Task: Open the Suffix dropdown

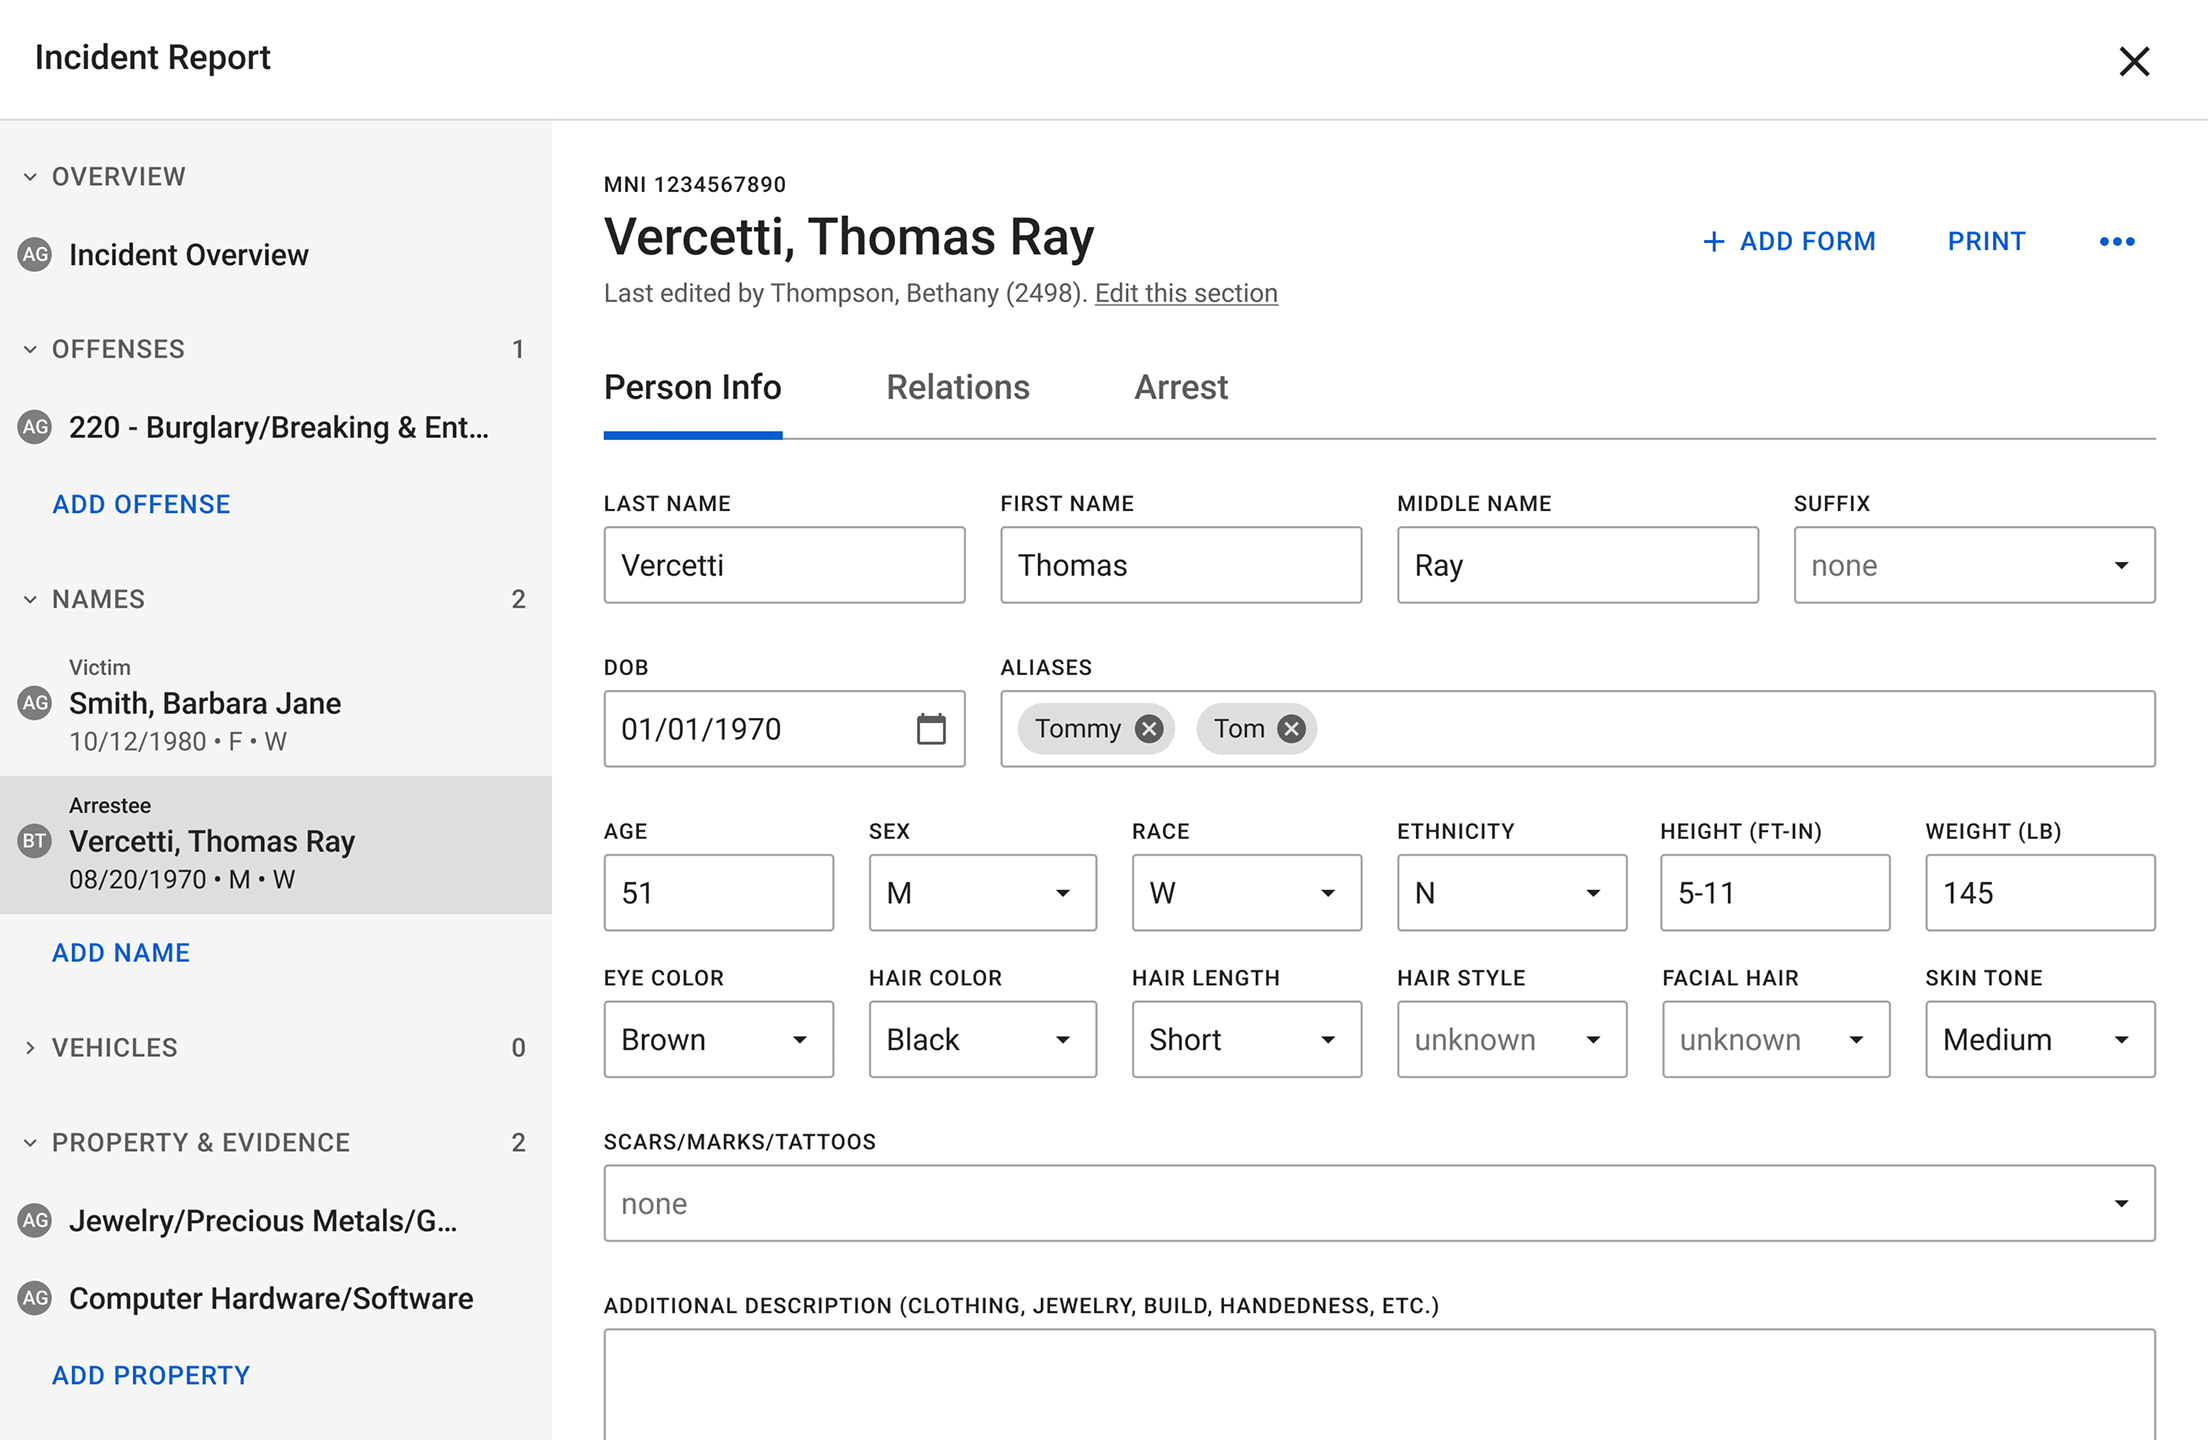Action: point(1974,565)
